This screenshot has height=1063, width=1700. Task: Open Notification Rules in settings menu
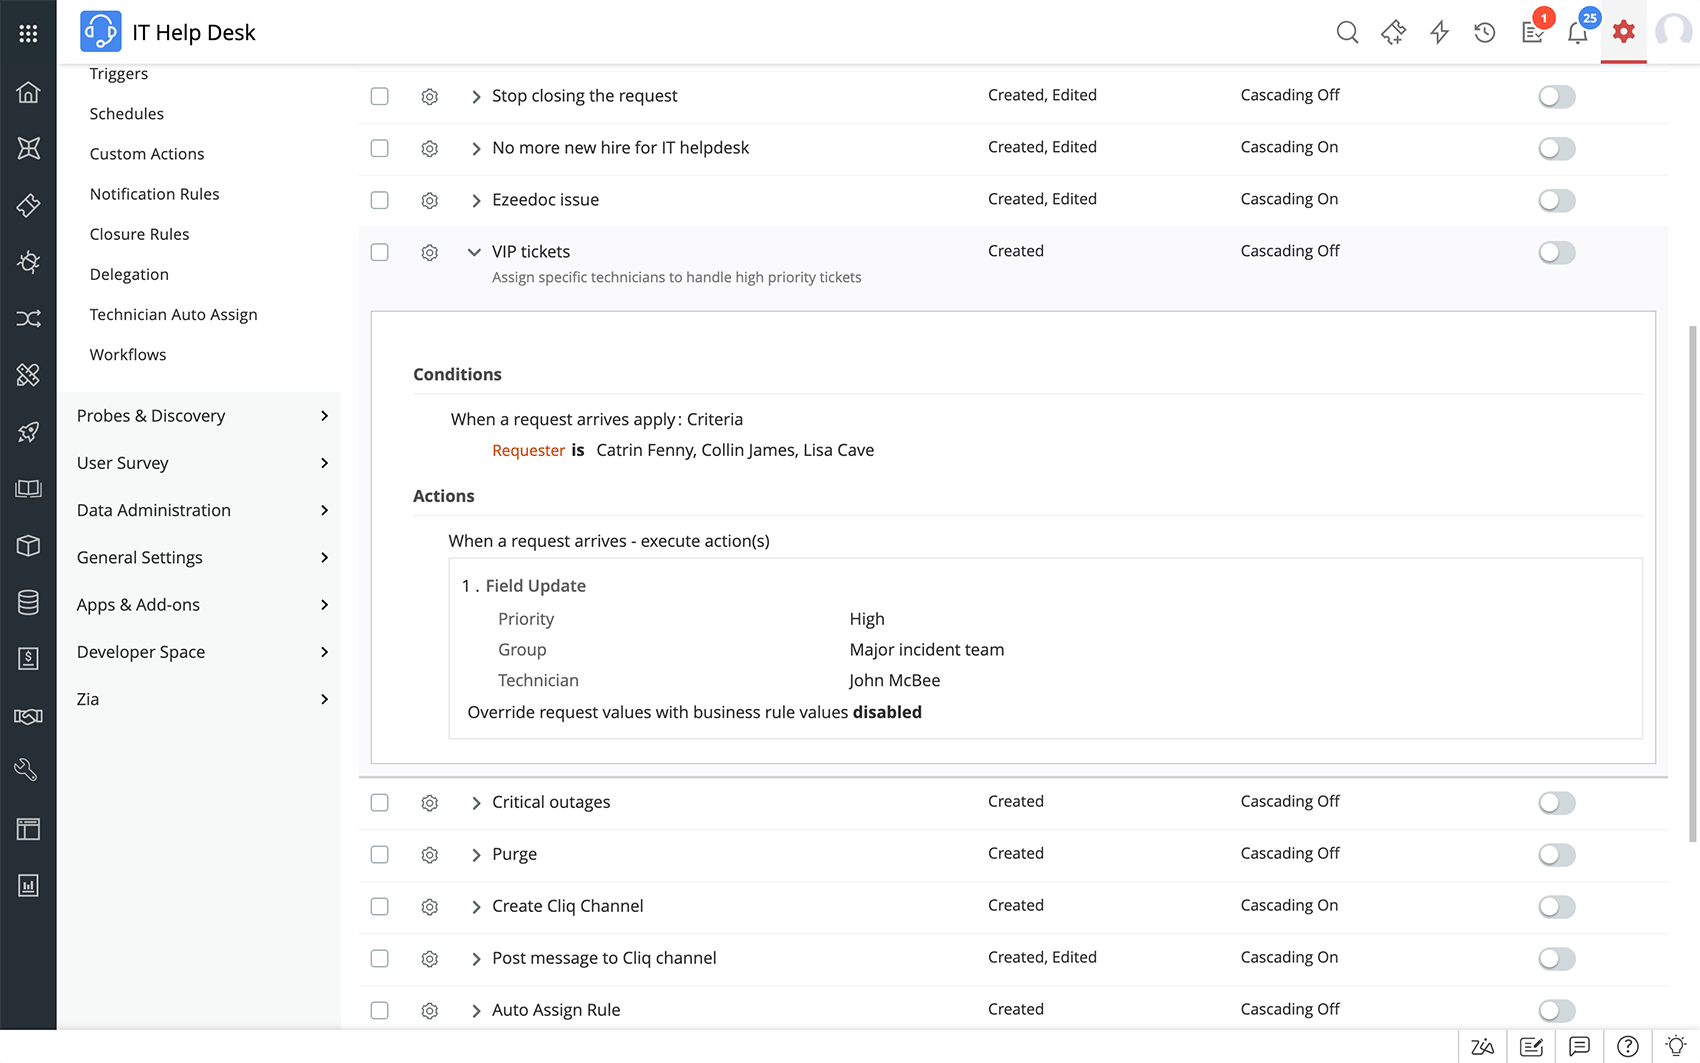[154, 194]
